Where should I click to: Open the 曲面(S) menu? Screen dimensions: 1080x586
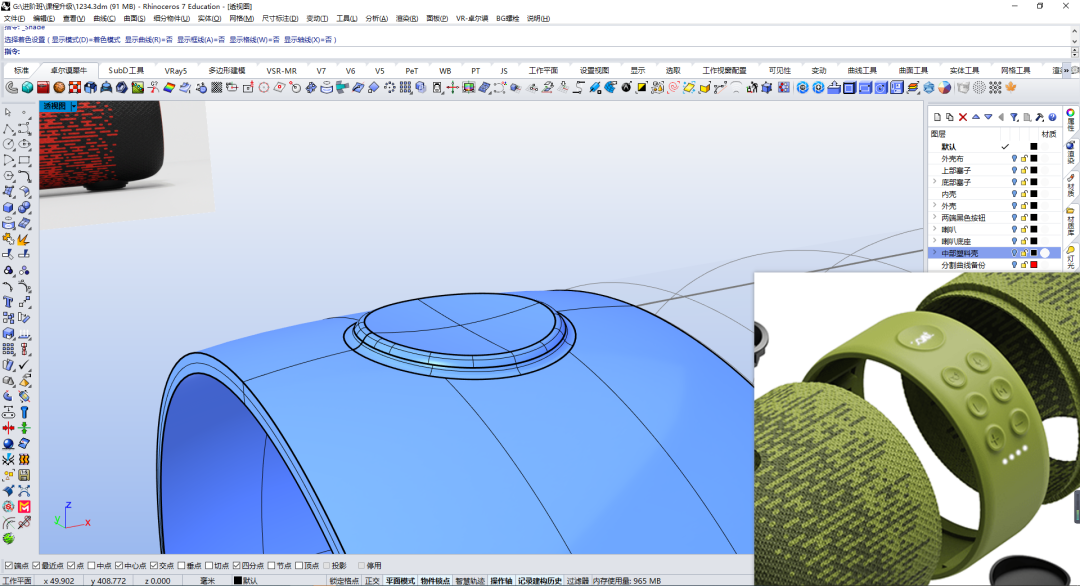[134, 19]
